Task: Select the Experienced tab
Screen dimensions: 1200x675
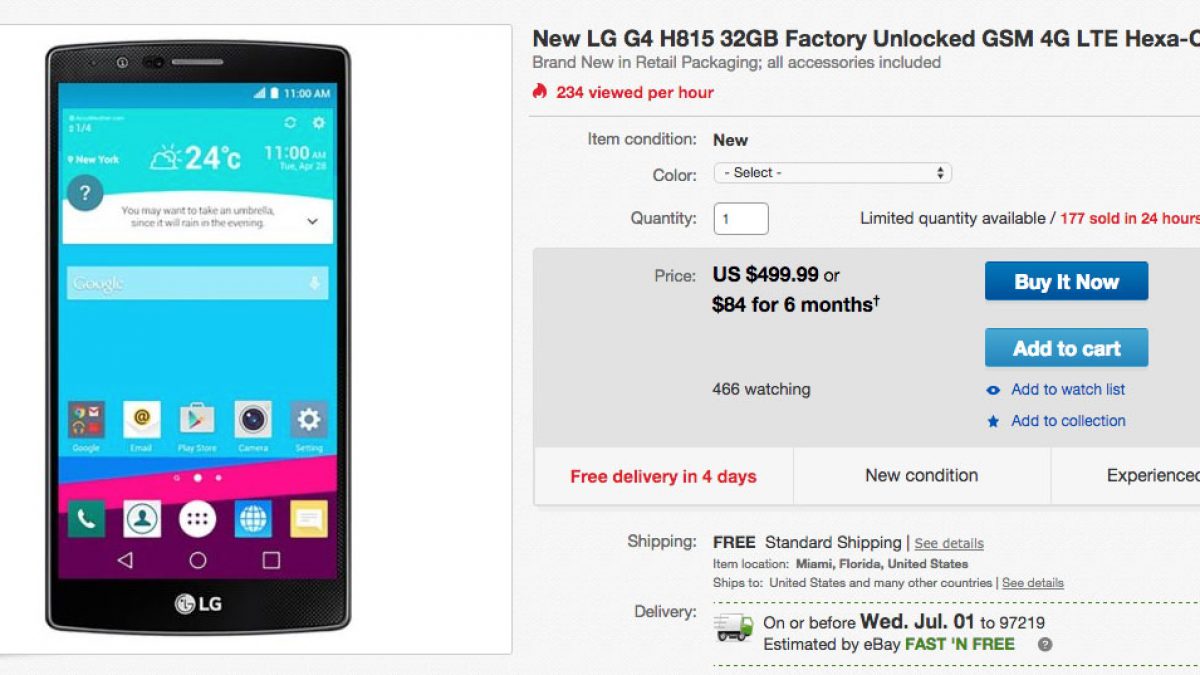Action: click(1126, 476)
